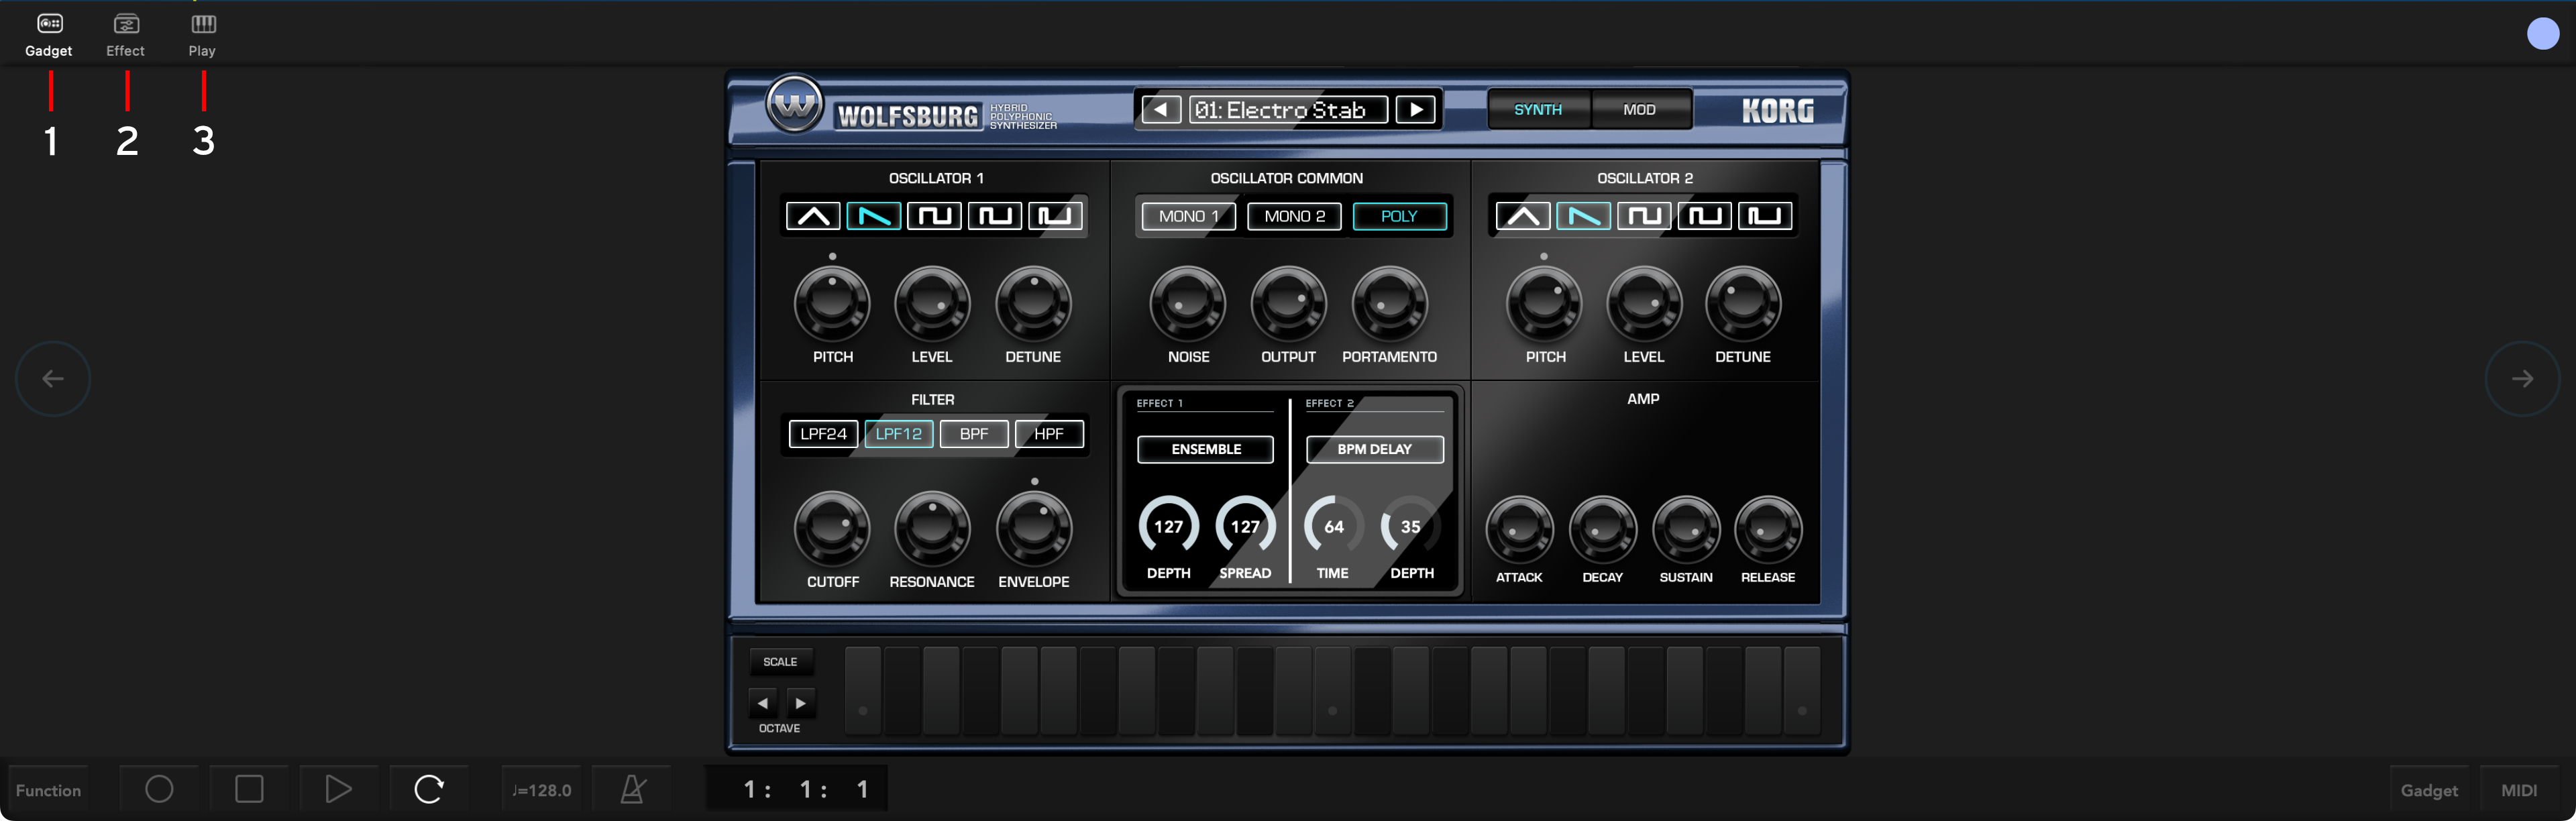Image resolution: width=2576 pixels, height=821 pixels.
Task: Select triangle waveform for Oscillator 1
Action: click(x=813, y=216)
